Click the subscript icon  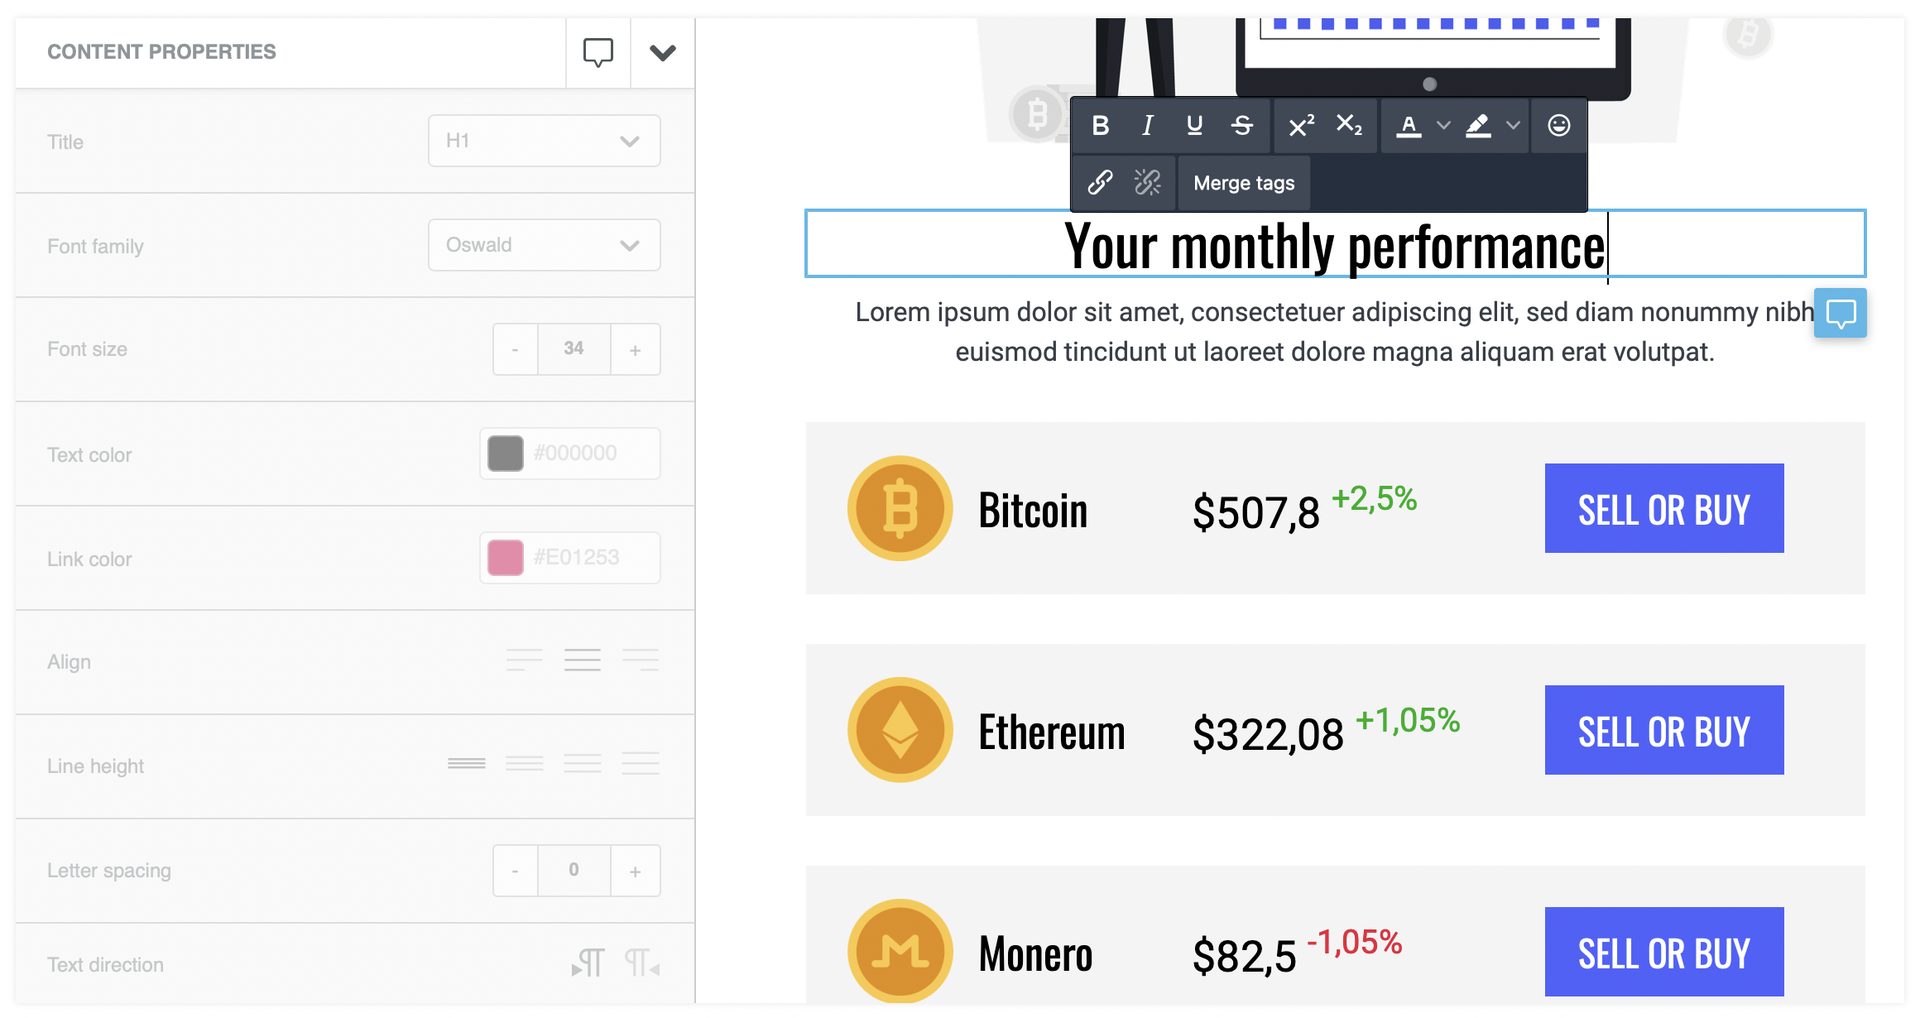(1349, 126)
